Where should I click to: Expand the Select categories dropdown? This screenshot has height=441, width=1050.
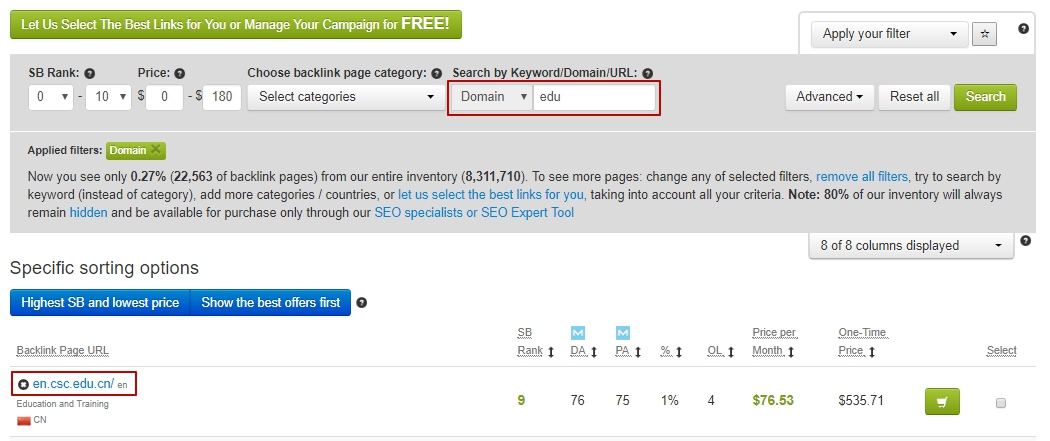[x=345, y=97]
